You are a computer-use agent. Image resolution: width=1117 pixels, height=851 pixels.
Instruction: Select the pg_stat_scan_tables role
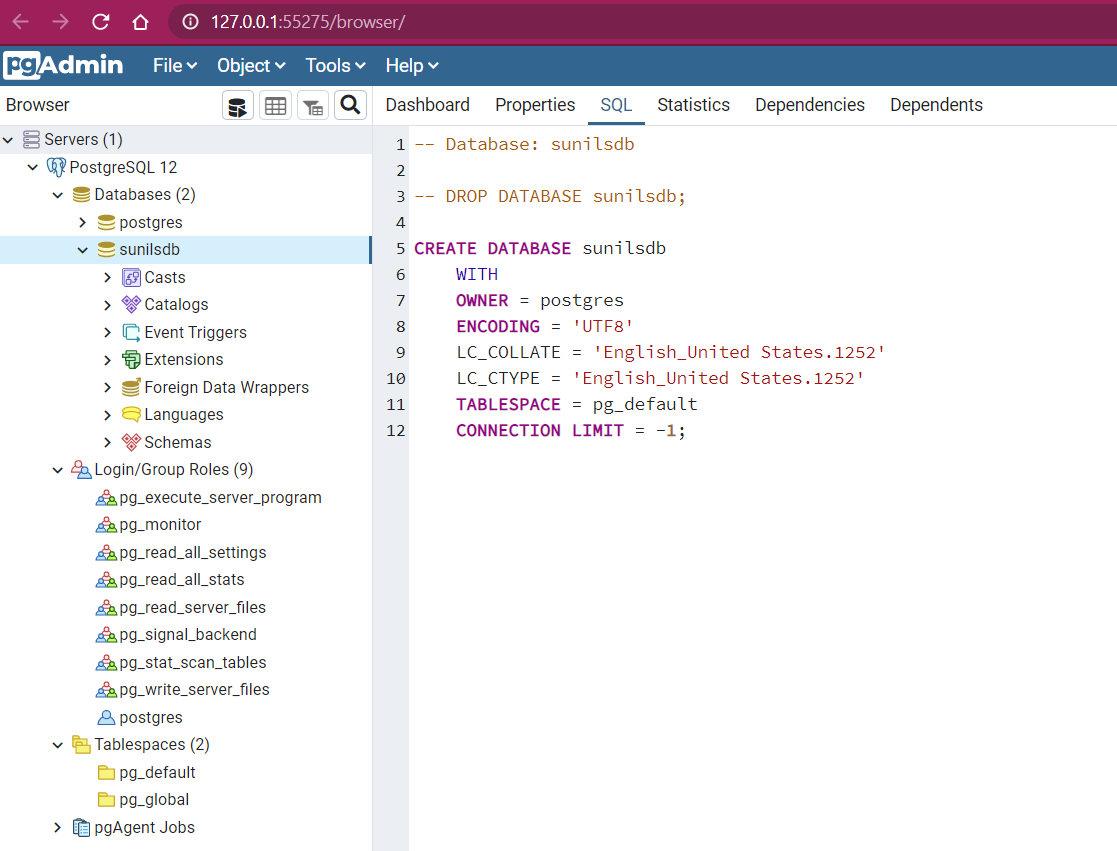point(193,662)
